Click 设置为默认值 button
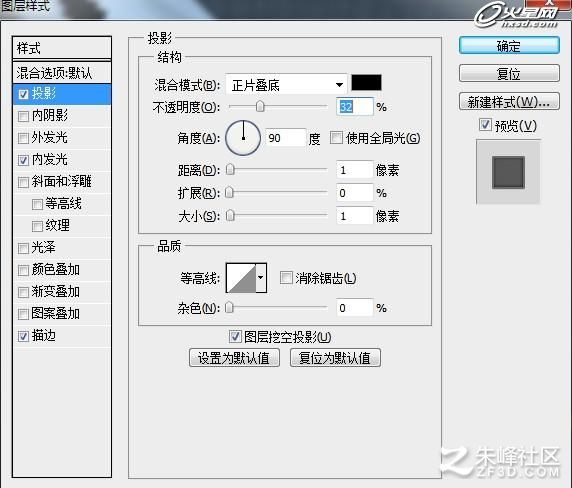This screenshot has width=572, height=488. click(234, 358)
